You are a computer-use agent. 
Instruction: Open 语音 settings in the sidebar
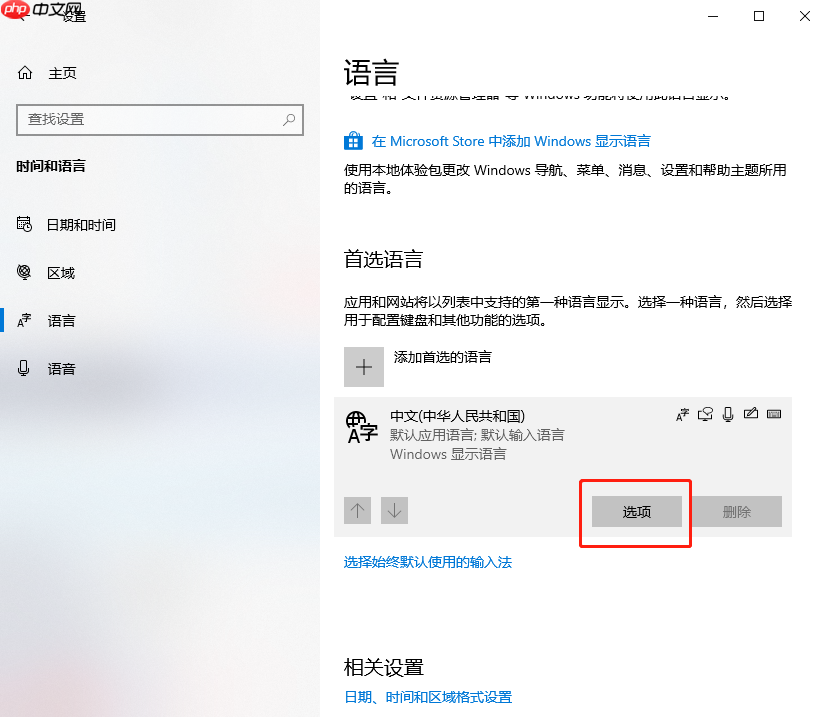pyautogui.click(x=61, y=368)
